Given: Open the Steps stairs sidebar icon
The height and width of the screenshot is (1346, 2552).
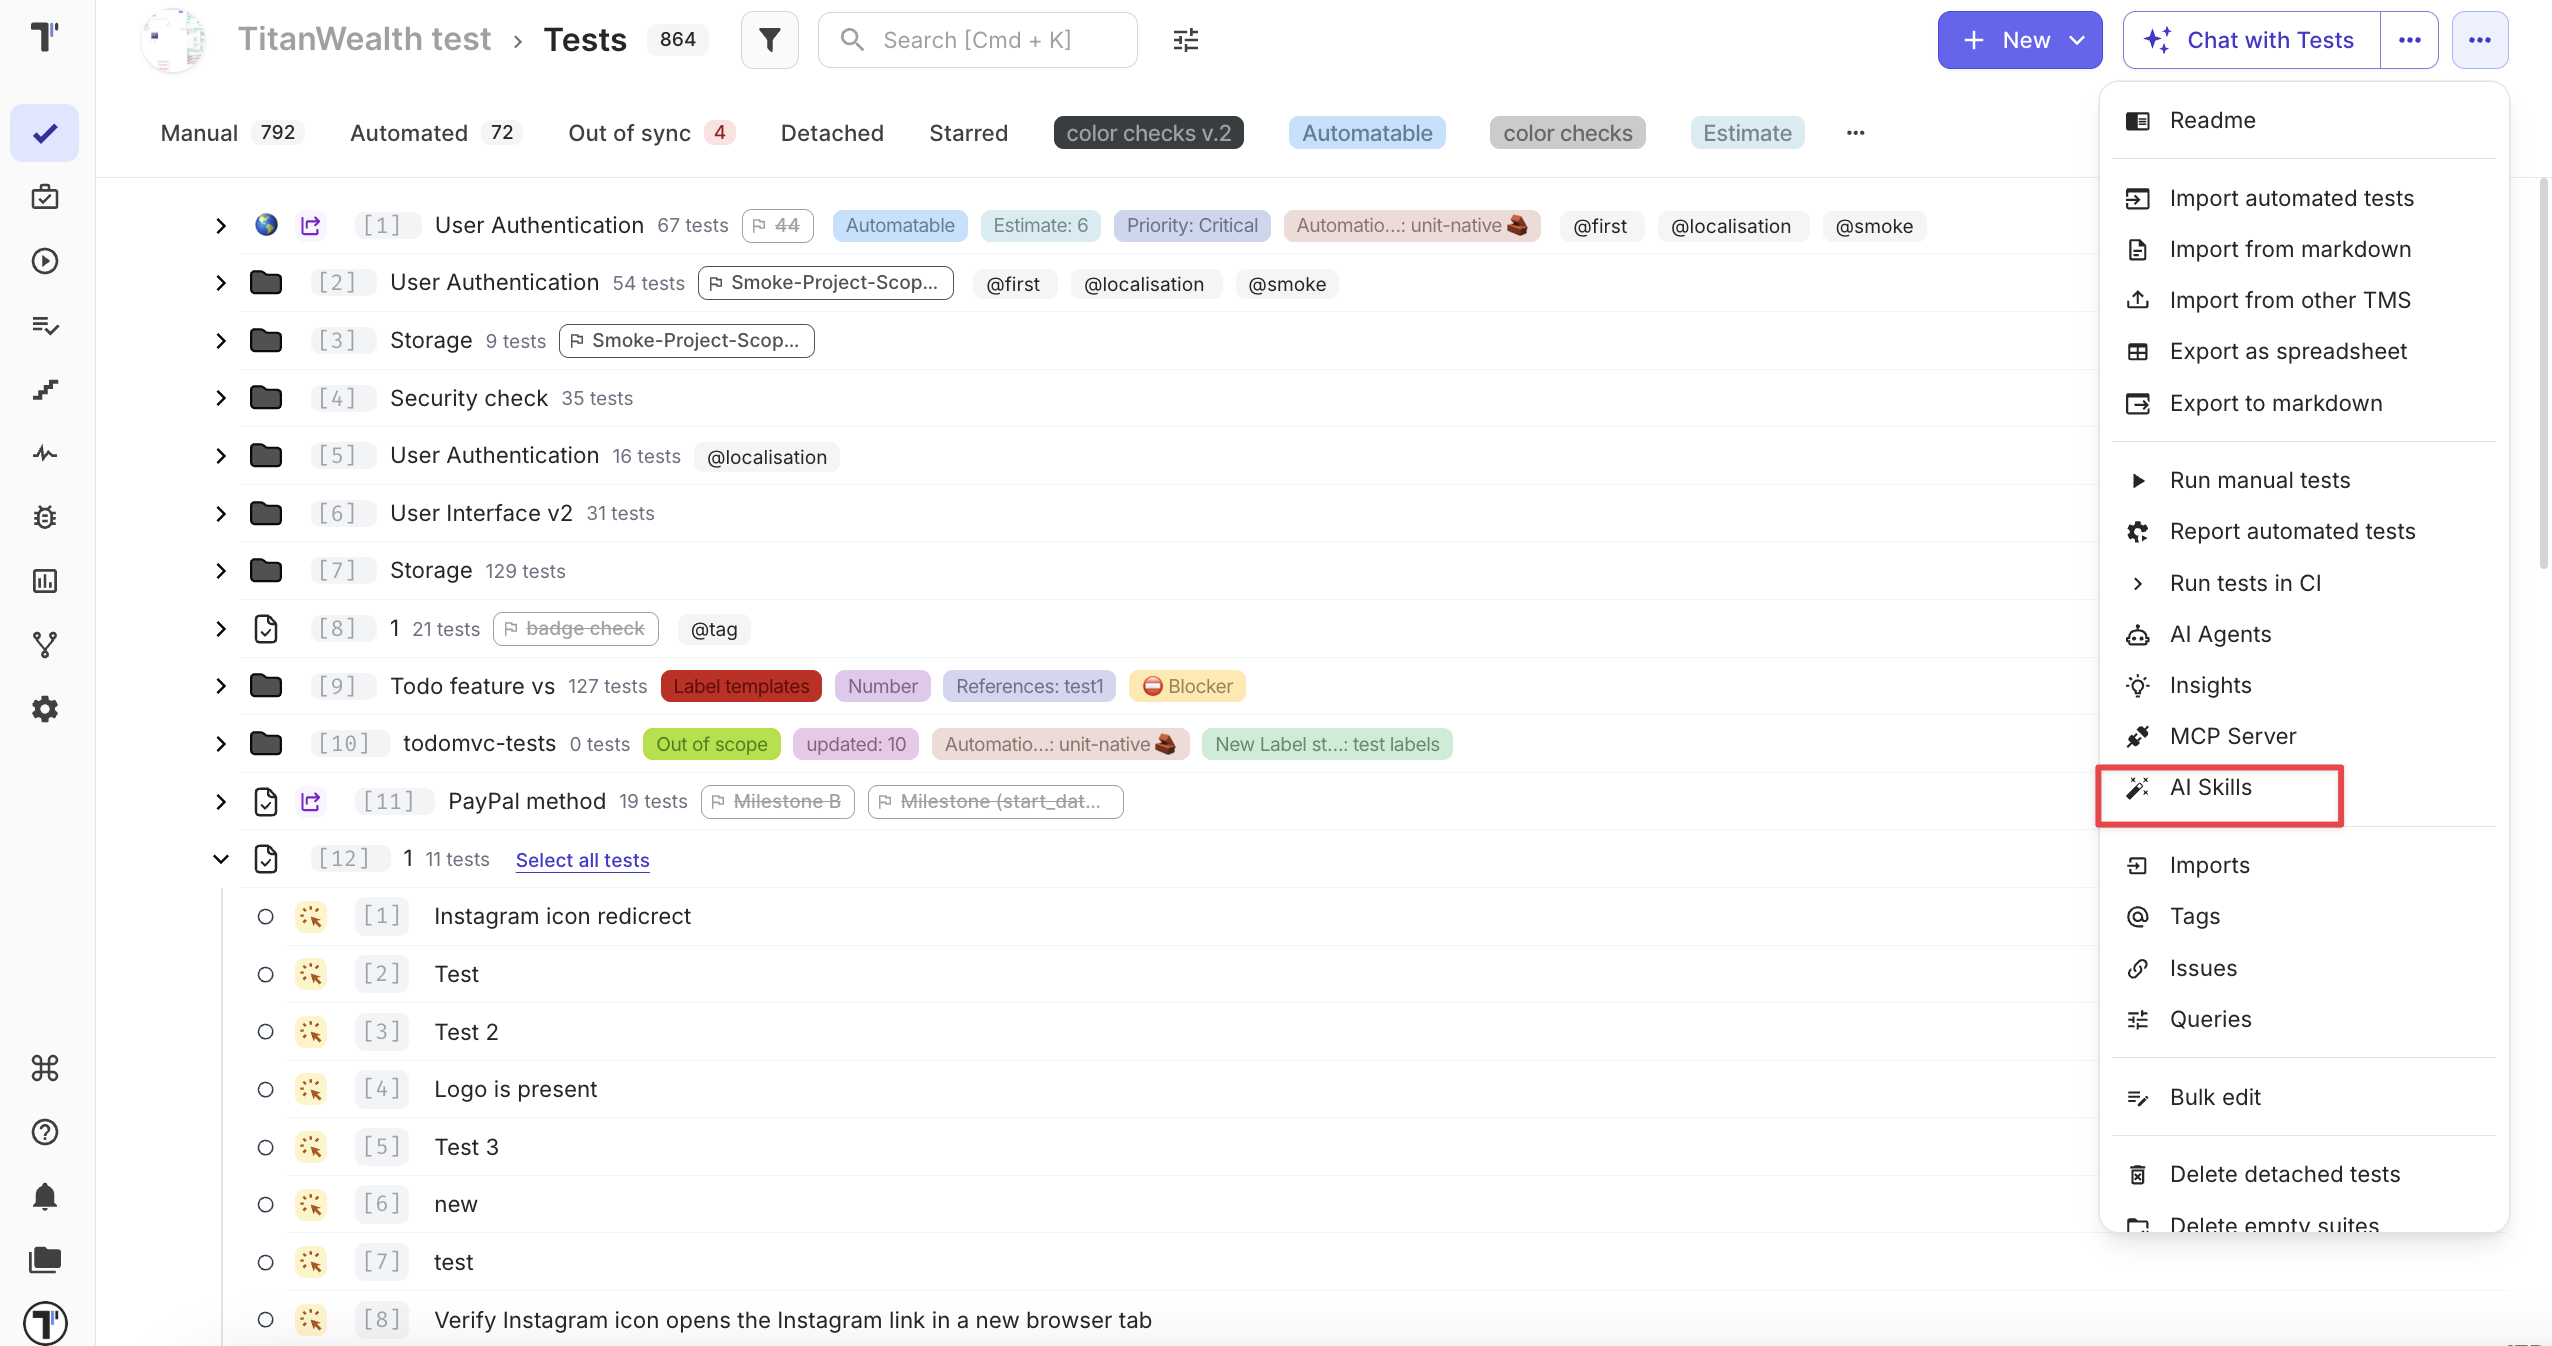Looking at the screenshot, I should [x=45, y=389].
